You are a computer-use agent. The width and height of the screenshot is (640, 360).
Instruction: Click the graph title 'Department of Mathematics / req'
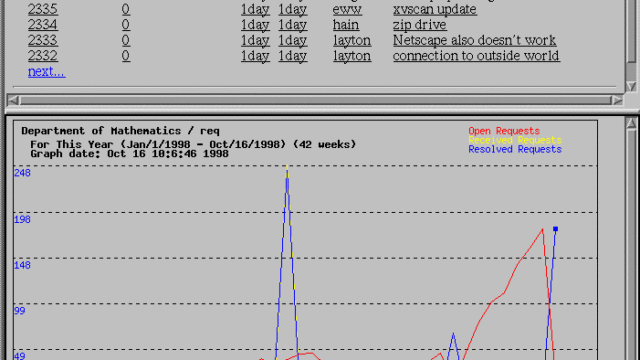pyautogui.click(x=120, y=131)
